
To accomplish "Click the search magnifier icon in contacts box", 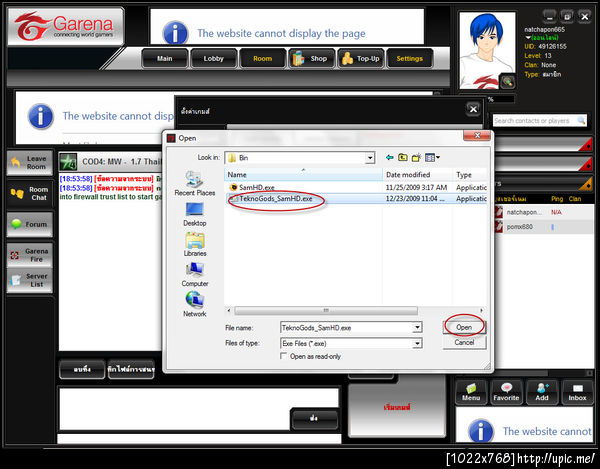I will tap(581, 121).
